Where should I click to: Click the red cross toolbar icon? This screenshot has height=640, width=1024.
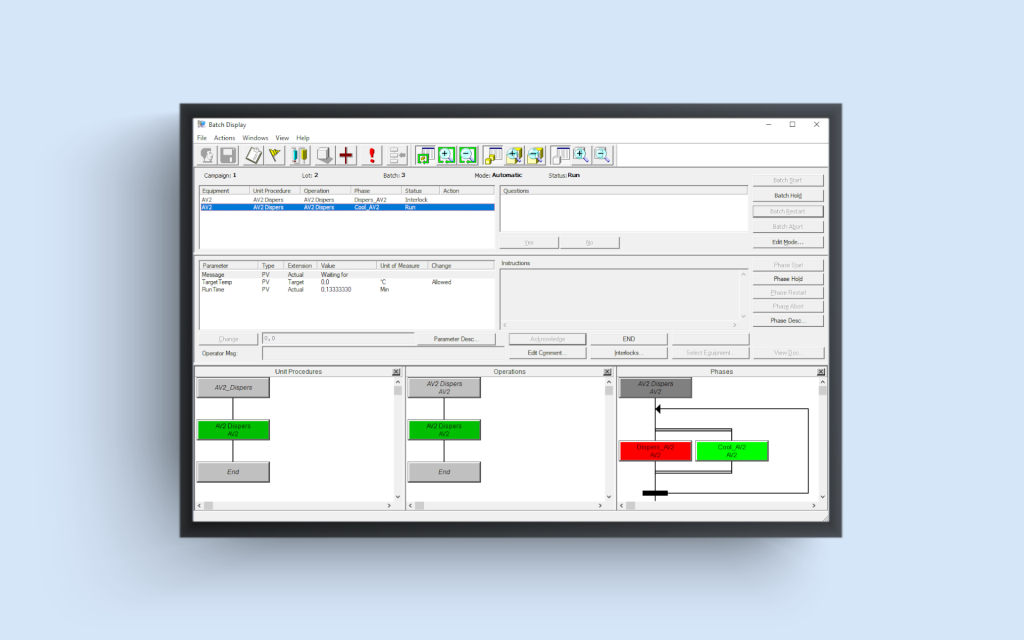pos(347,155)
